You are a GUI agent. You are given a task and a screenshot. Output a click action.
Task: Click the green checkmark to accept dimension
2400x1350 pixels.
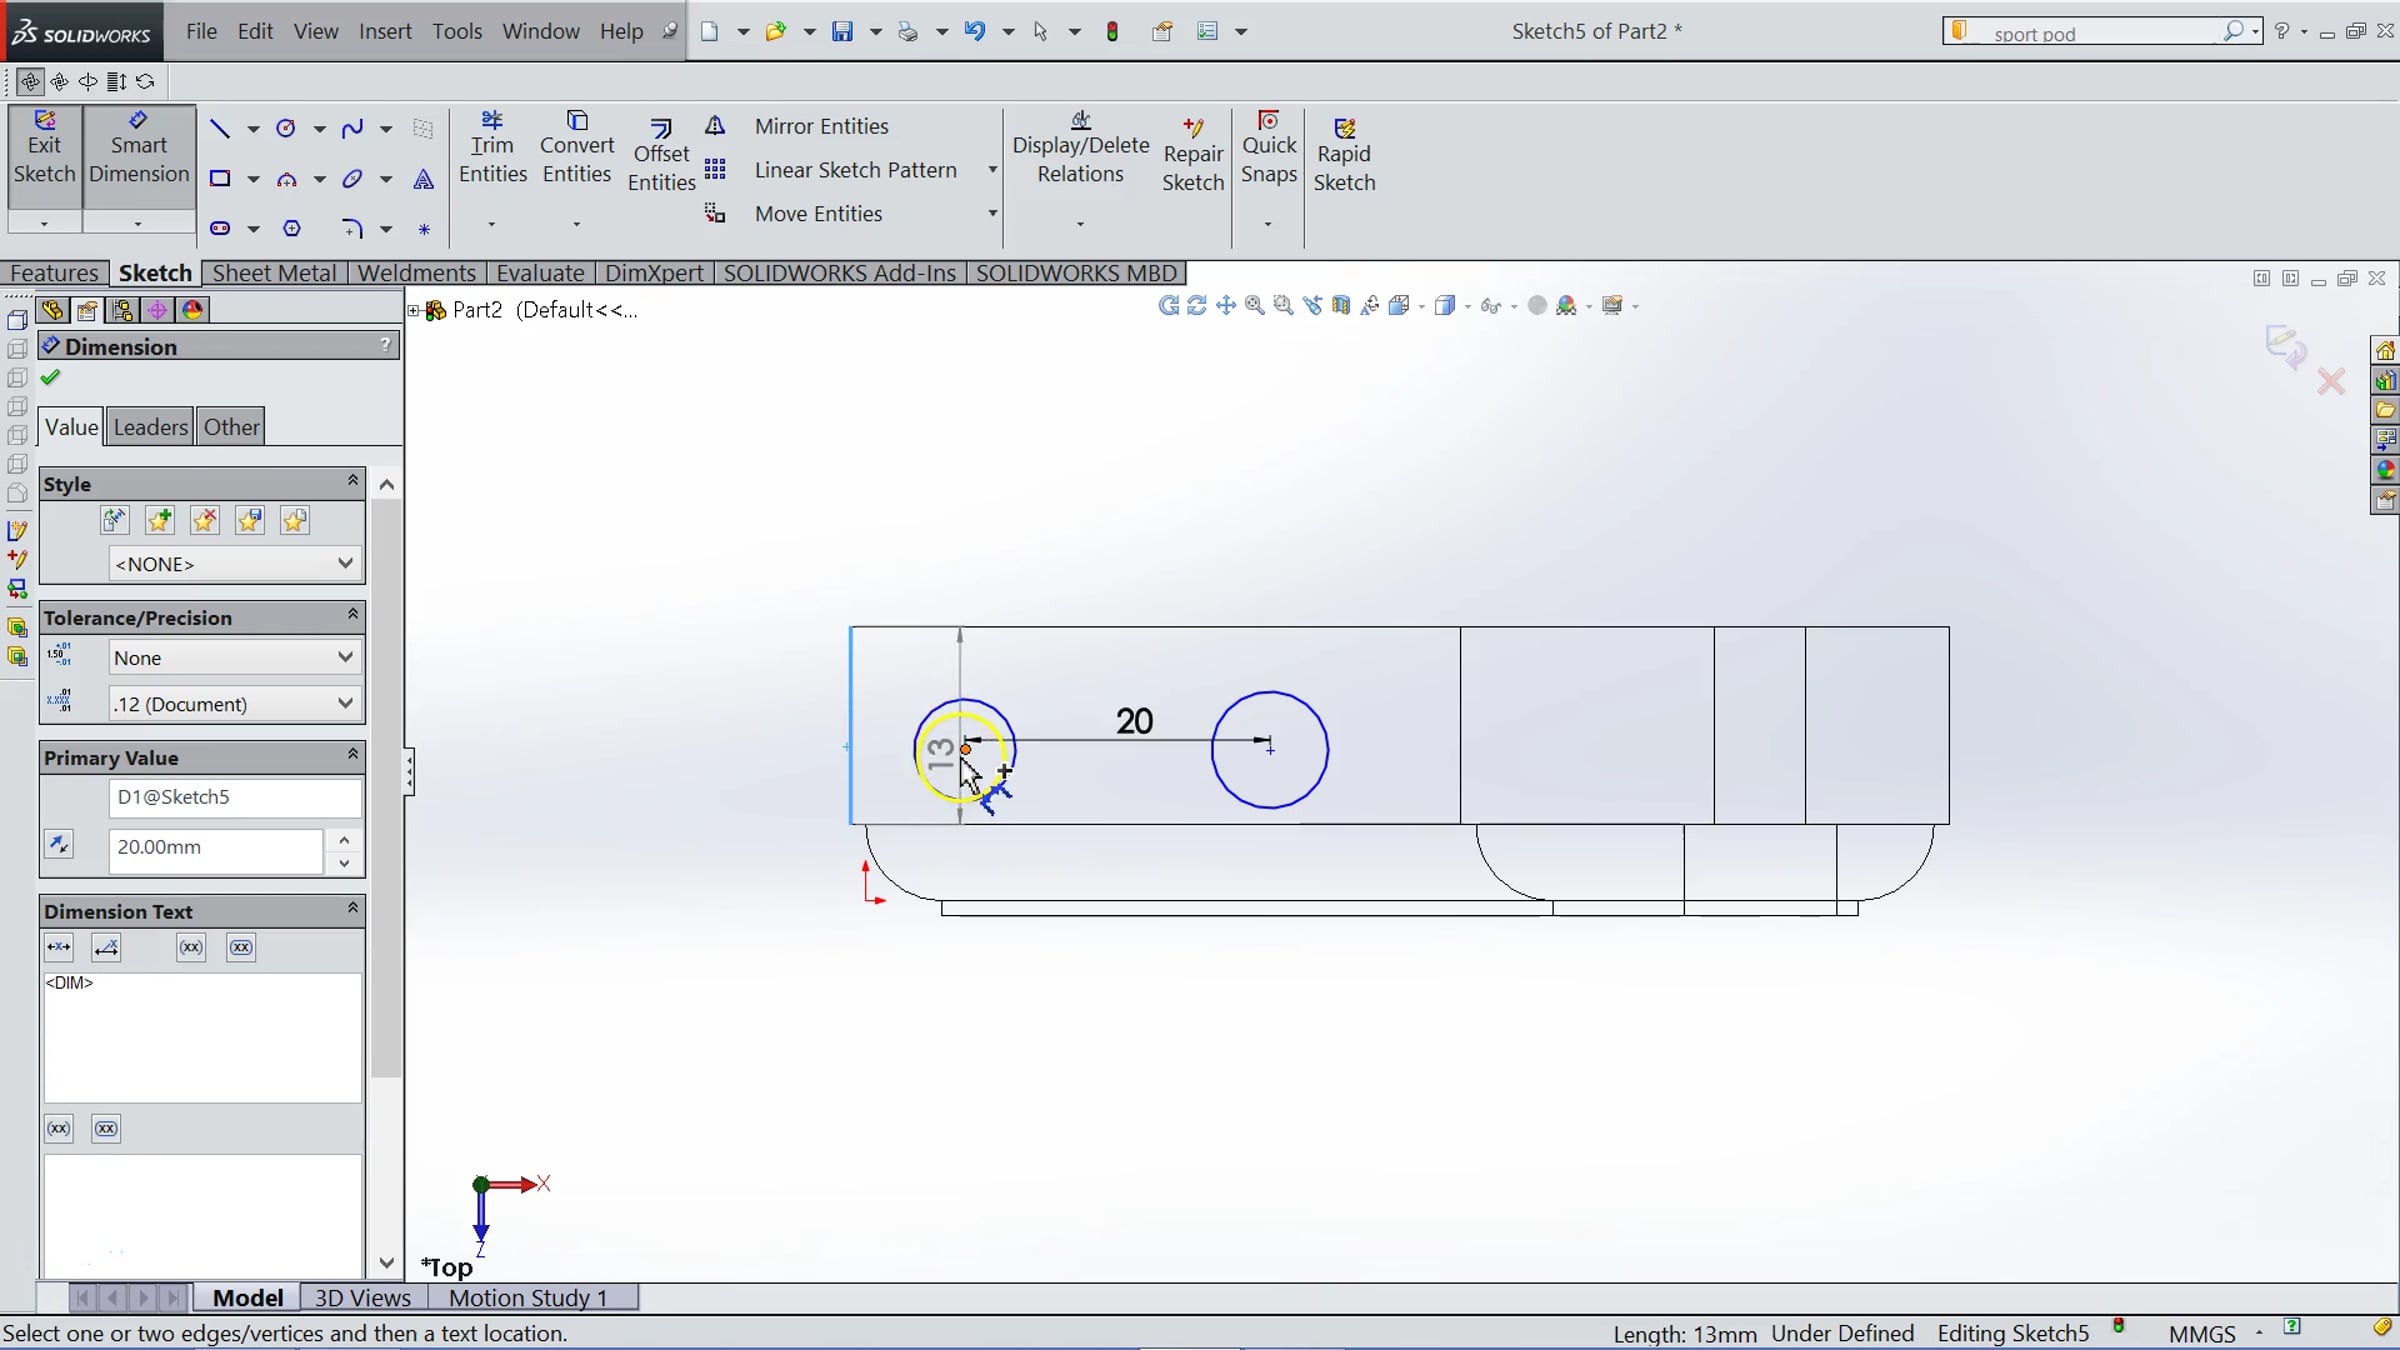[51, 378]
